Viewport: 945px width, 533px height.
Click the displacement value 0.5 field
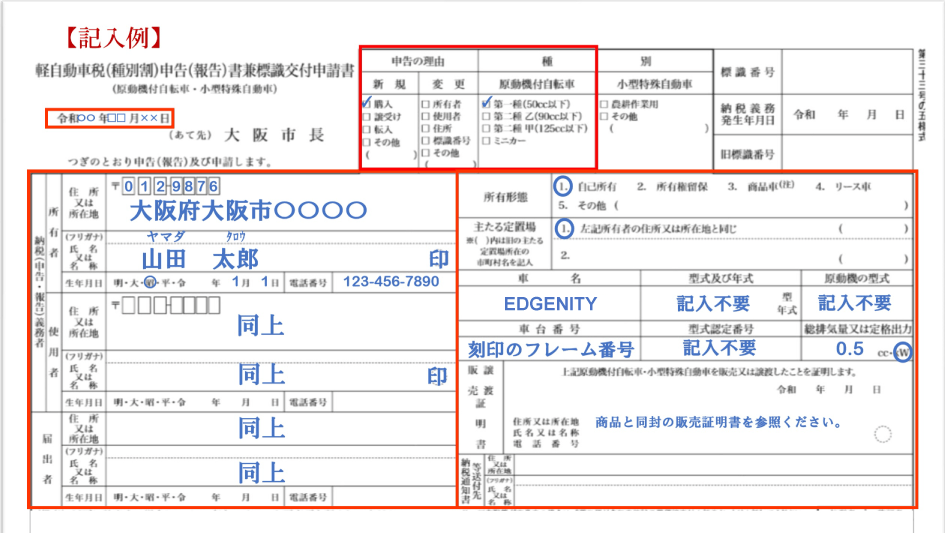849,349
